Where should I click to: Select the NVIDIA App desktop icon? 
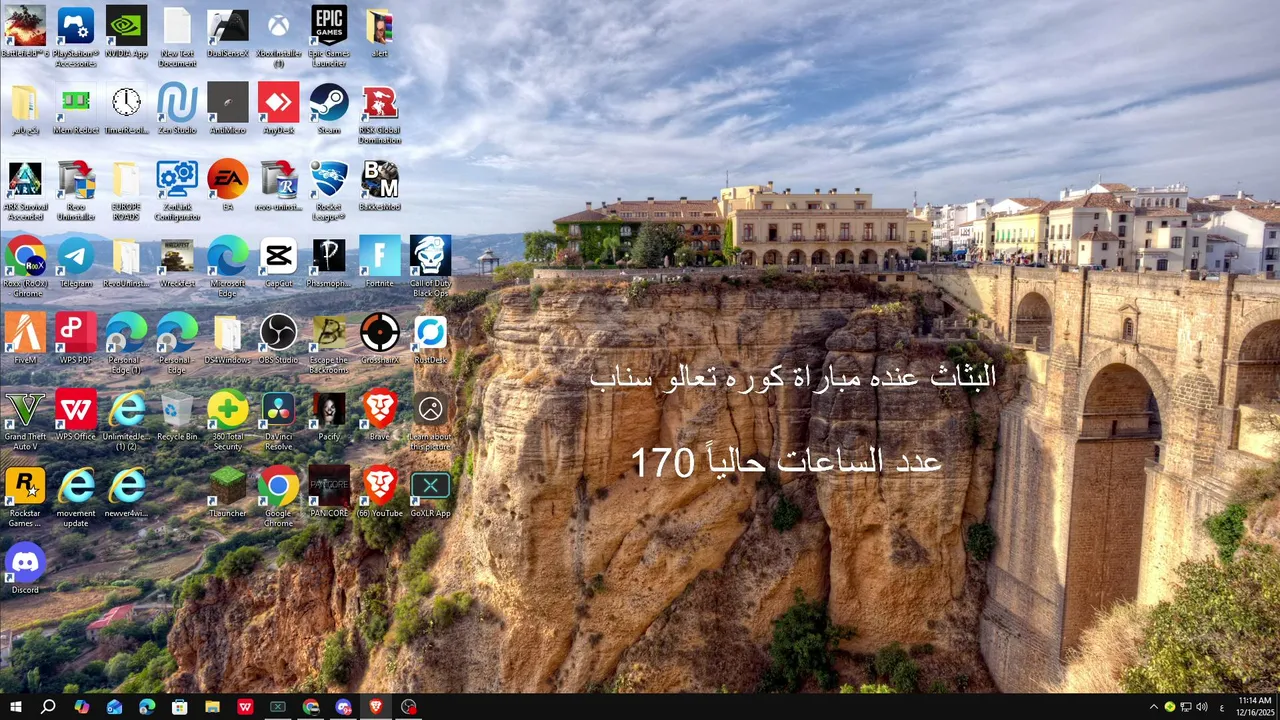pos(126,33)
